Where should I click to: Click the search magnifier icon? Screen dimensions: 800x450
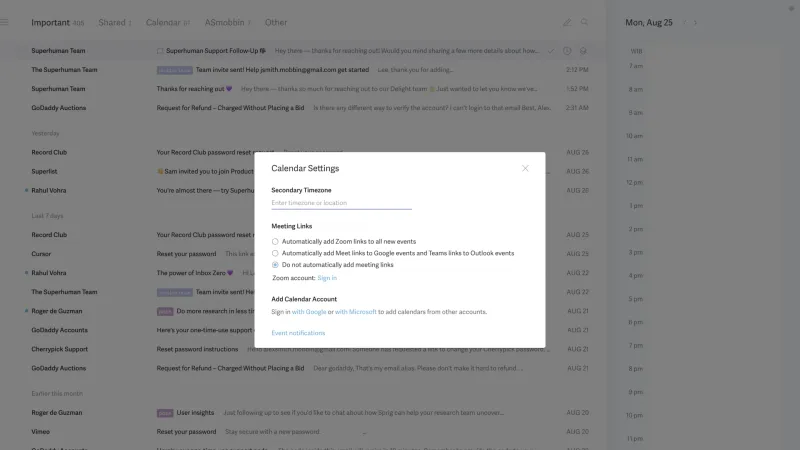[x=584, y=22]
